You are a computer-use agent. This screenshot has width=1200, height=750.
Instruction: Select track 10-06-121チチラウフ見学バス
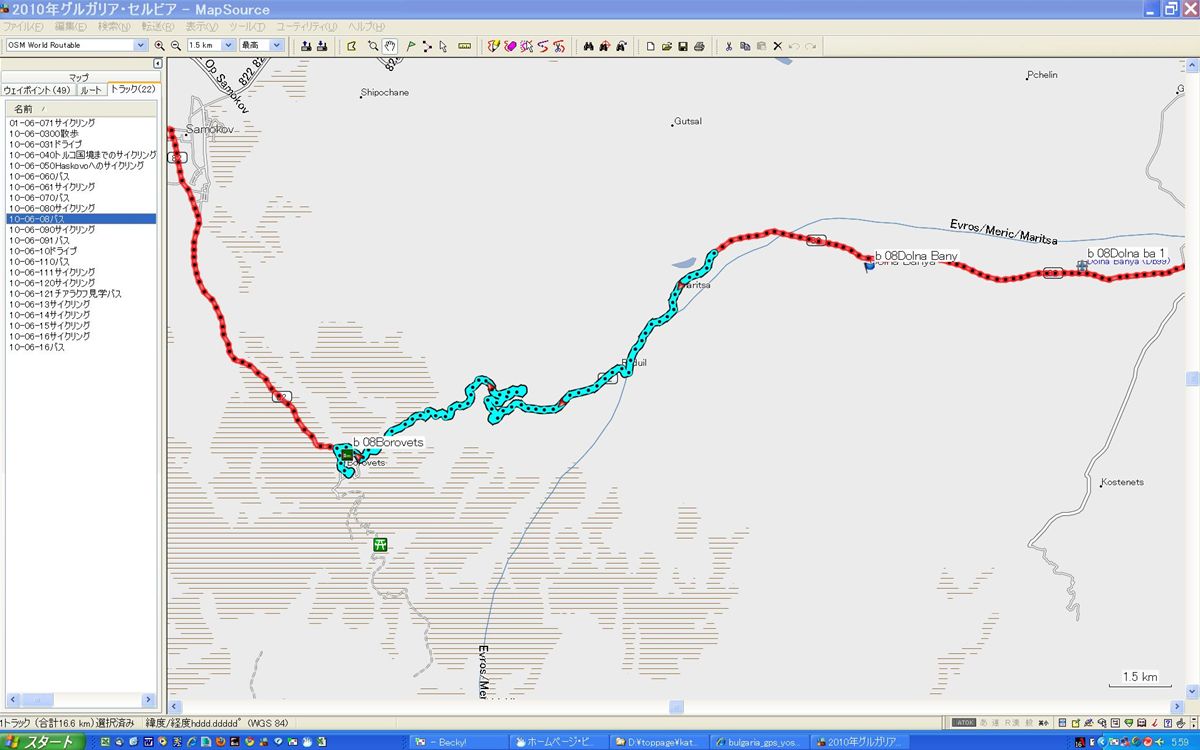(65, 294)
